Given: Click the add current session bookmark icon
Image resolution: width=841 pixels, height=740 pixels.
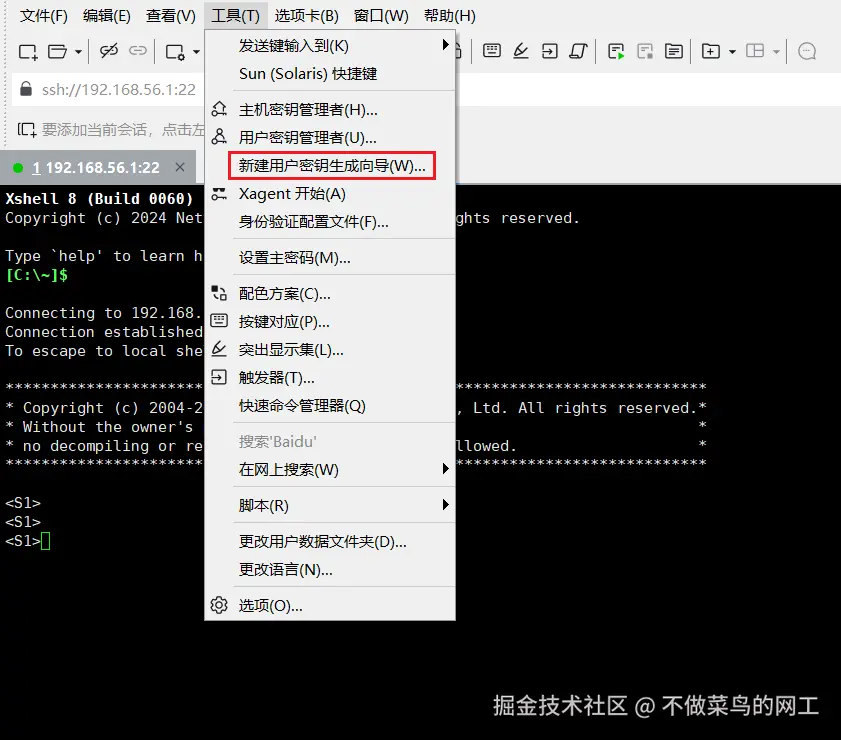Looking at the screenshot, I should pos(26,130).
